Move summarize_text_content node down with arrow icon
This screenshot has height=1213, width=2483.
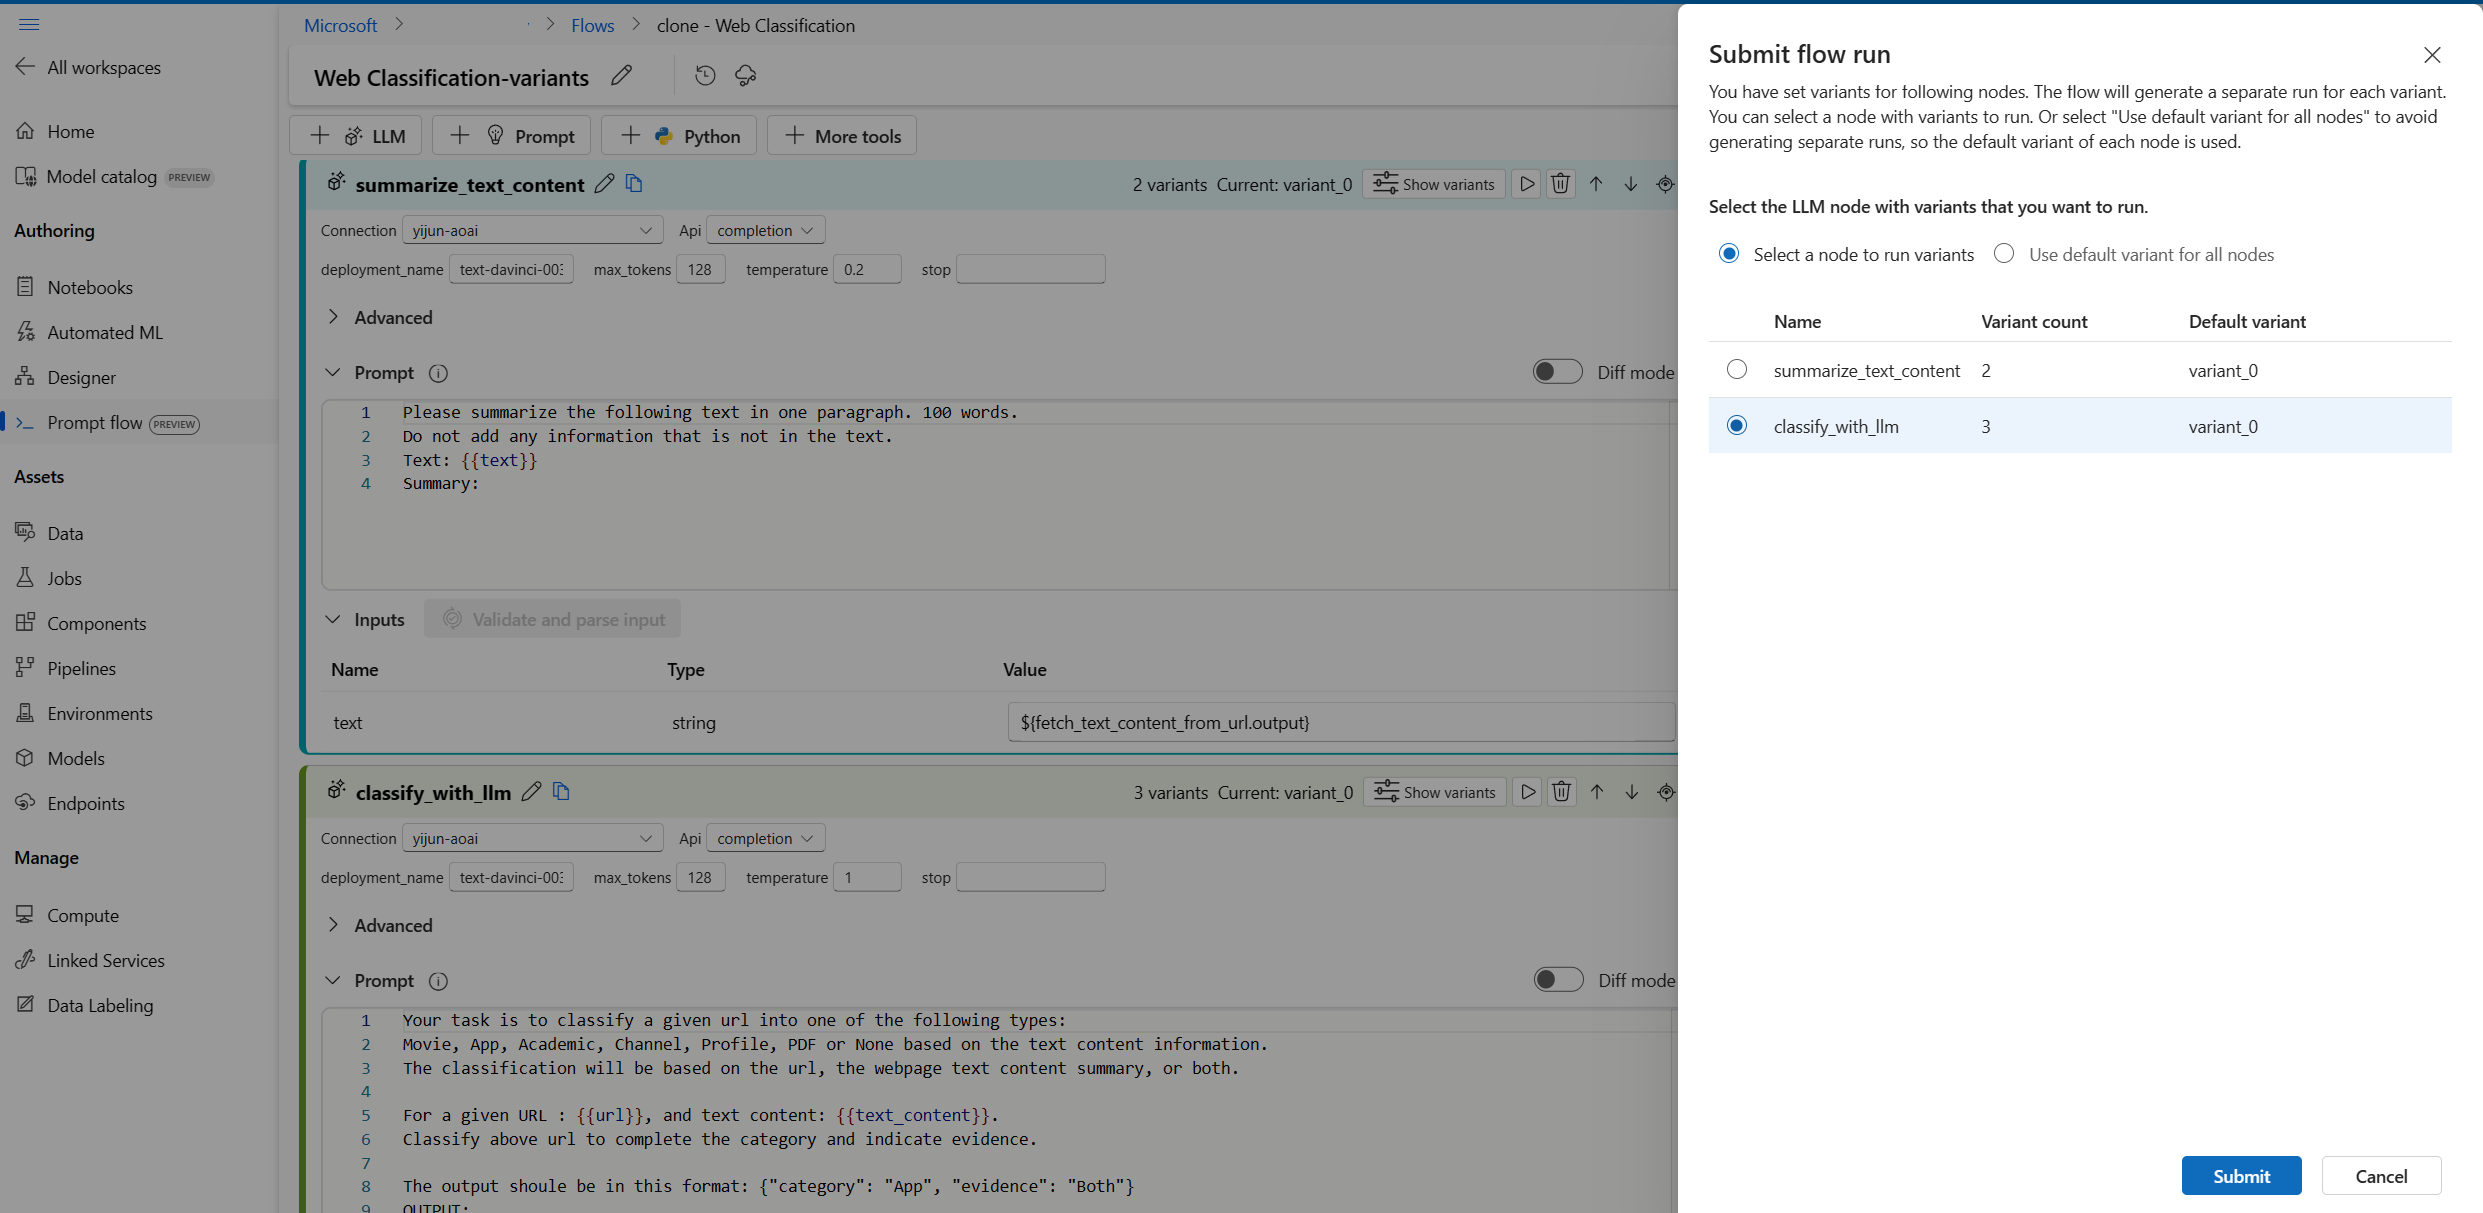[x=1630, y=184]
